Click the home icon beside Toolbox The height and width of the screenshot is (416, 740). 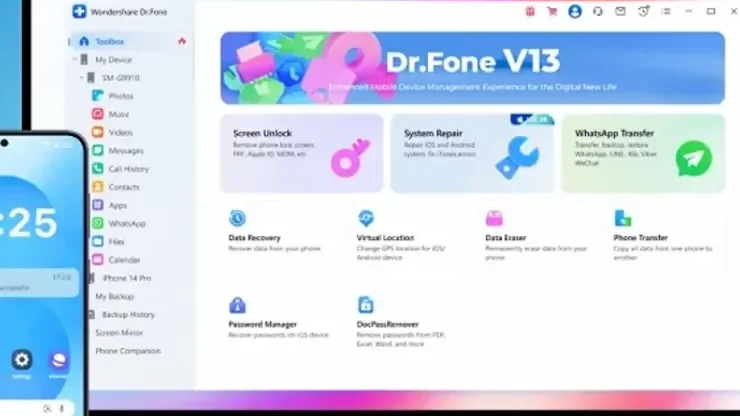click(x=84, y=42)
